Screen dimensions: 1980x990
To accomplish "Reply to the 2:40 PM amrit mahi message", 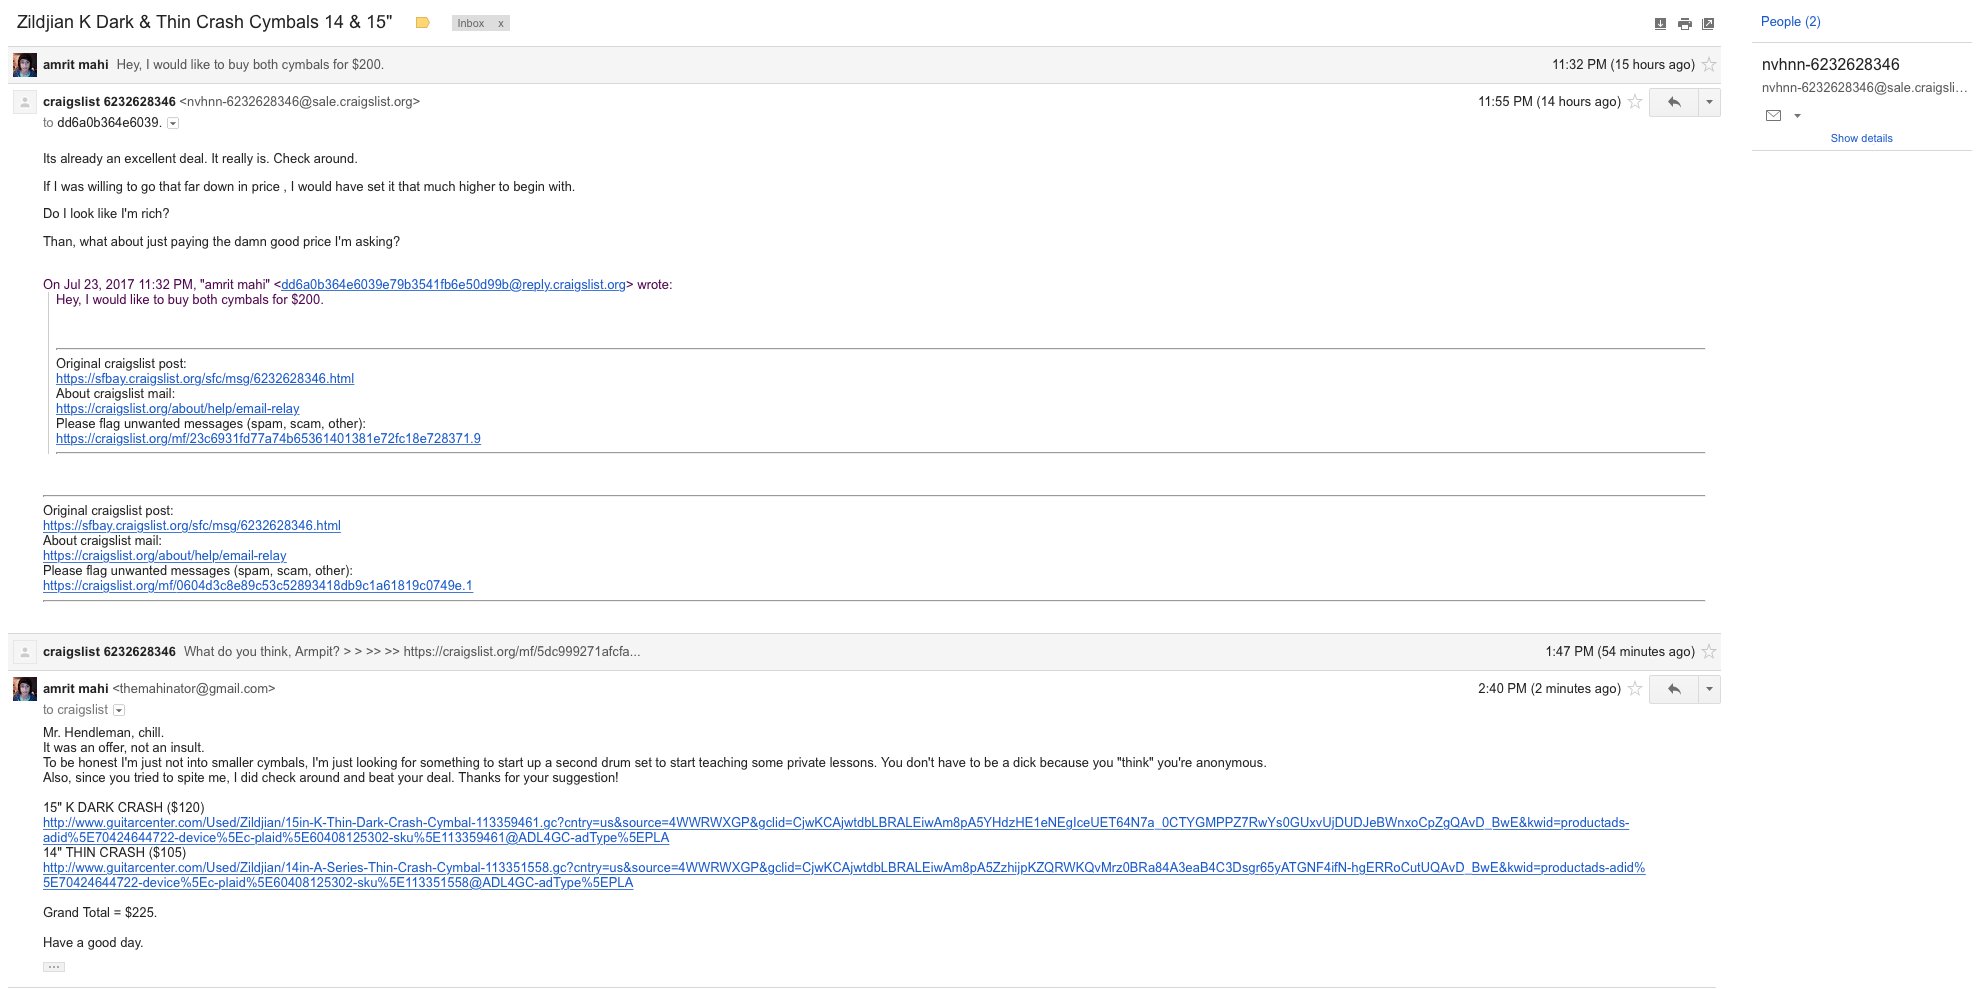I will tap(1674, 689).
